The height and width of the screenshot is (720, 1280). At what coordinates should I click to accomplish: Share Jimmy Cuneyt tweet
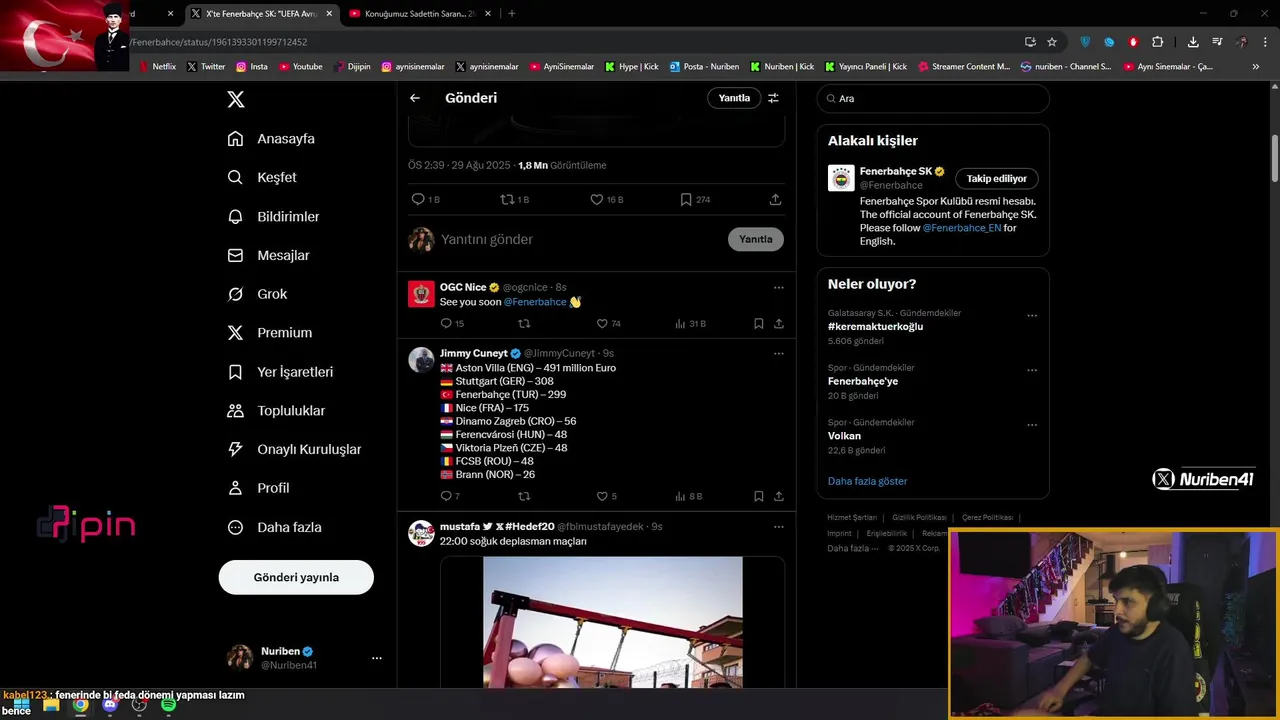pyautogui.click(x=779, y=496)
